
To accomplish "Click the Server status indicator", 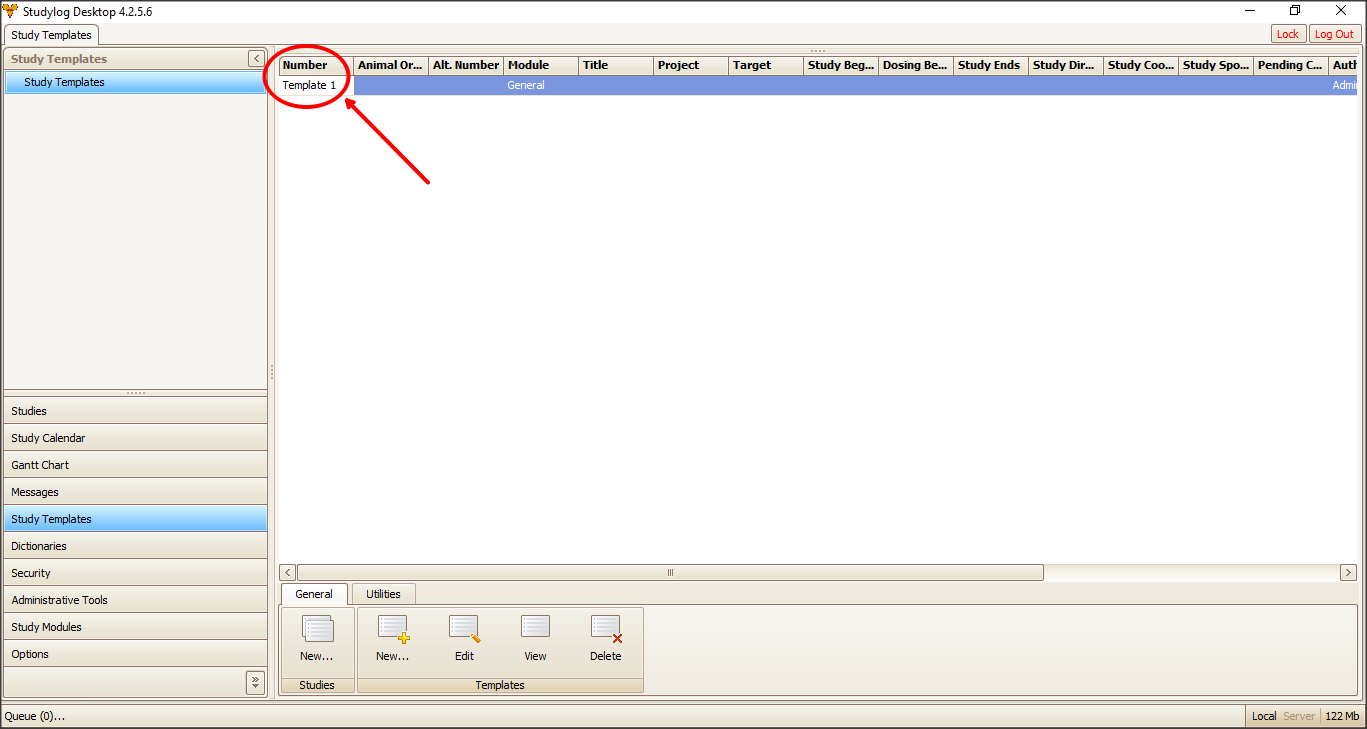I will [x=1299, y=716].
